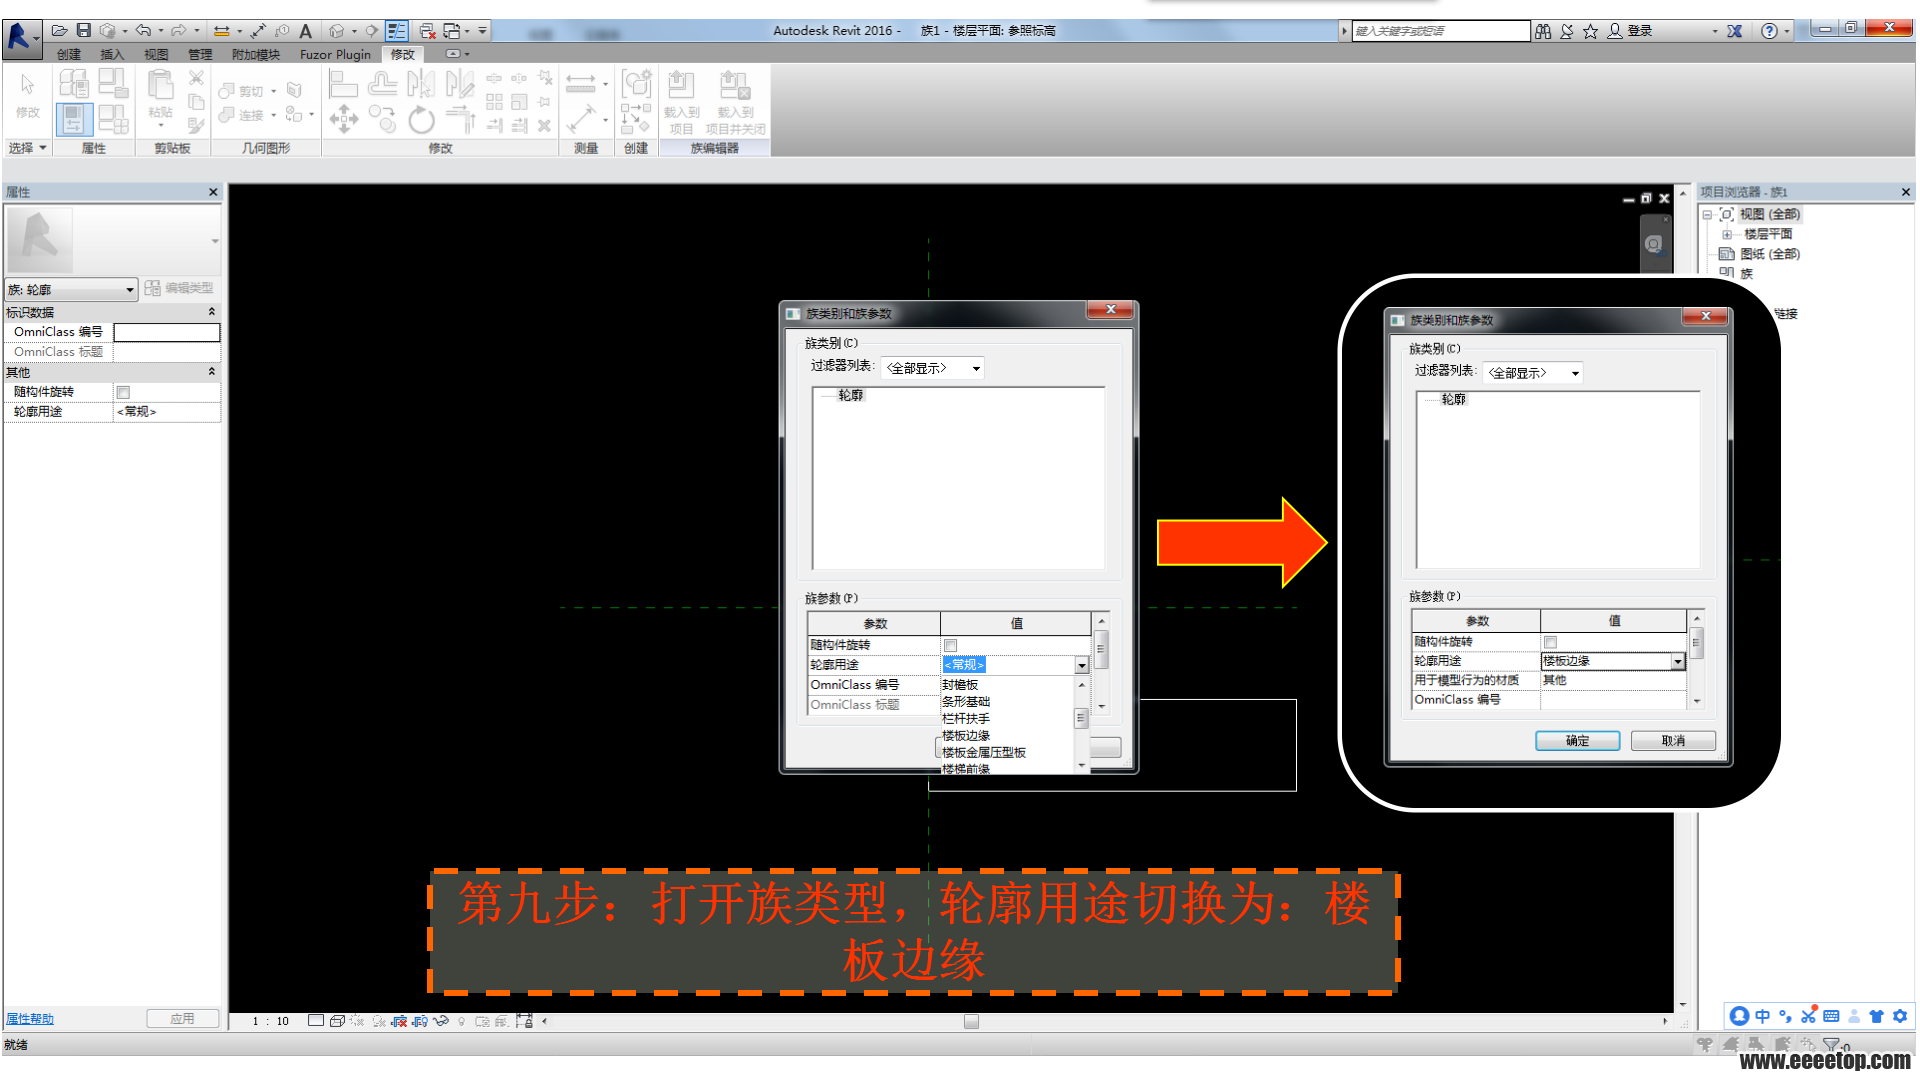Toggle 随构件旋转 checkbox in the properties panel
The width and height of the screenshot is (1920, 1080).
[123, 392]
